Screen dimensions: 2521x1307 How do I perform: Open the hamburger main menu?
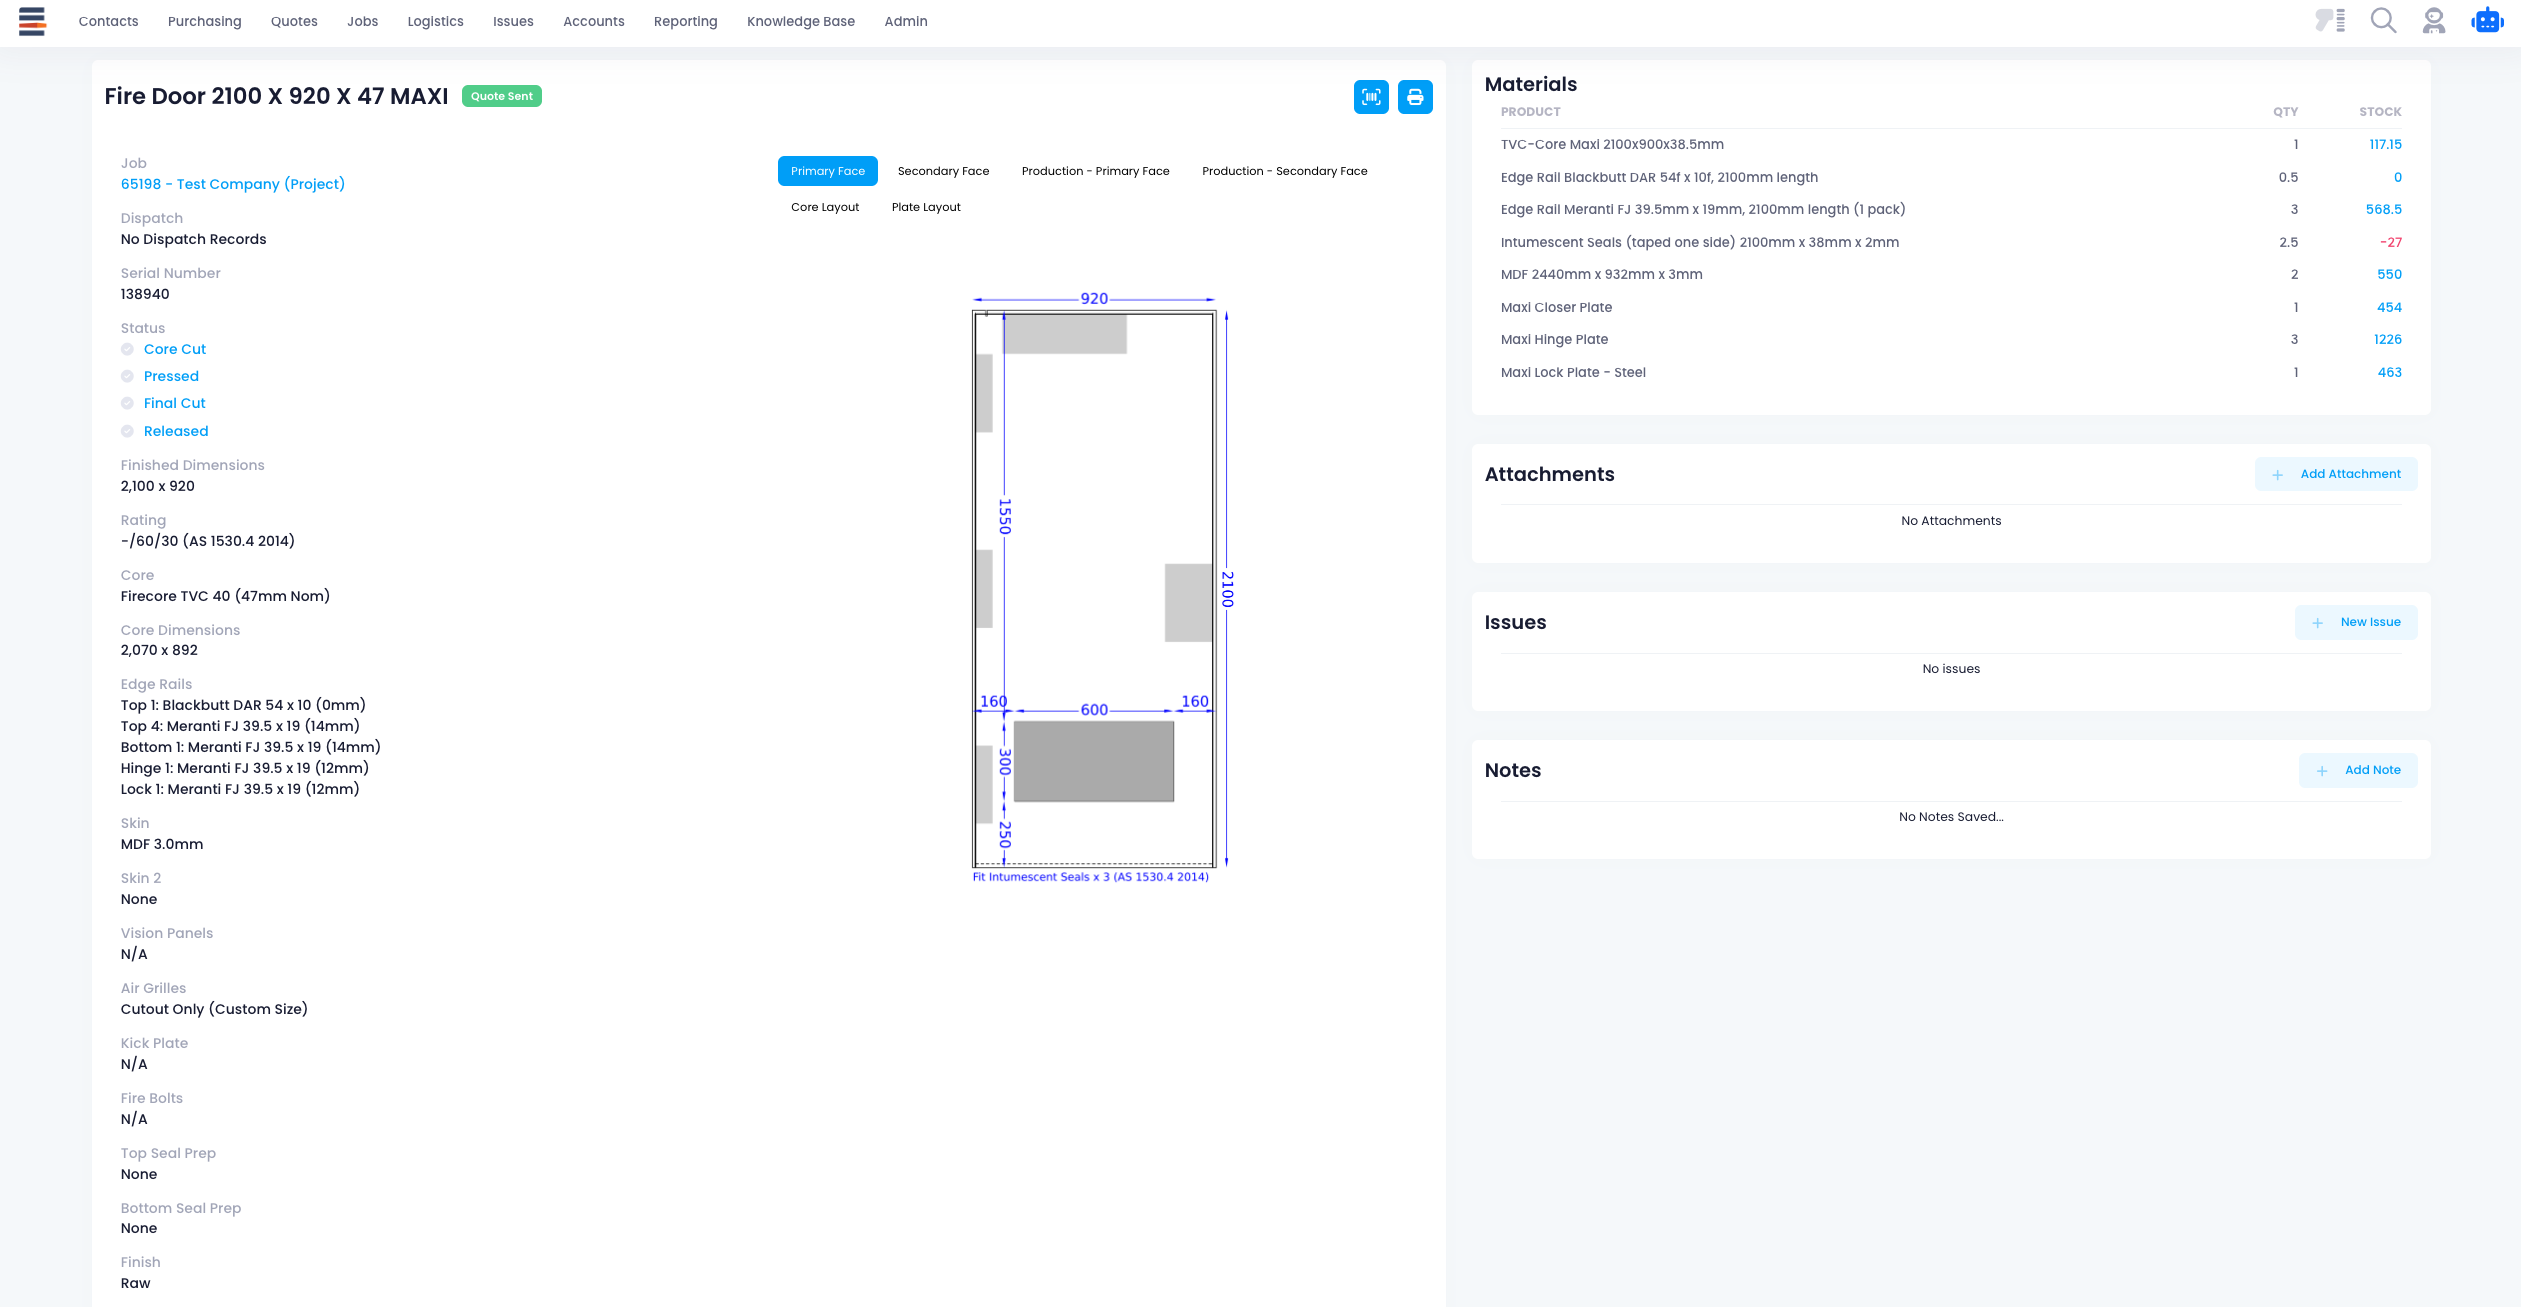[x=32, y=21]
